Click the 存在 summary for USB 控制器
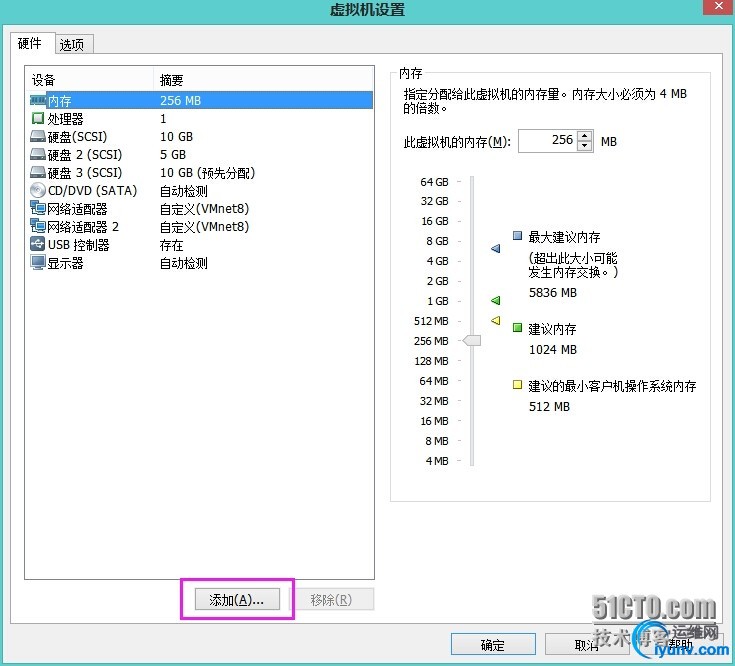The image size is (735, 666). [x=172, y=245]
